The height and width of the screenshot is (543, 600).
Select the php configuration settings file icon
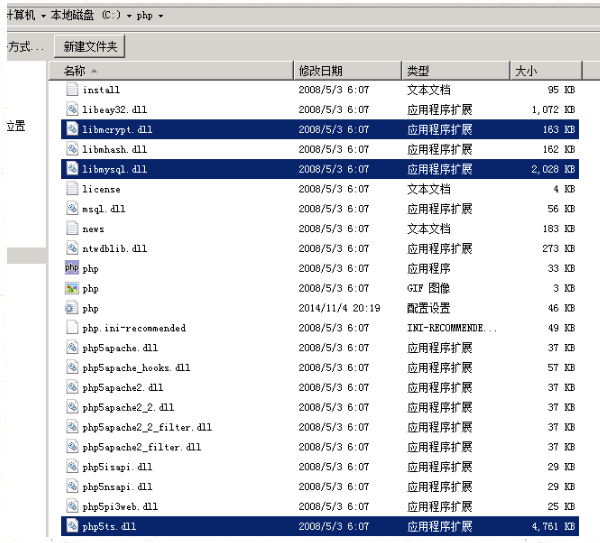click(71, 308)
